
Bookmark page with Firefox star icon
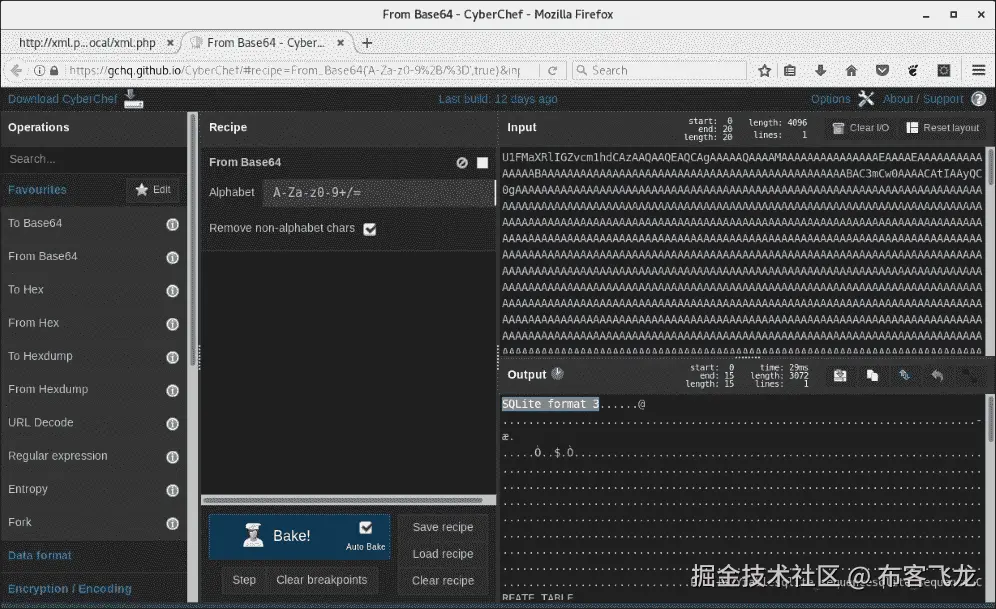[764, 70]
